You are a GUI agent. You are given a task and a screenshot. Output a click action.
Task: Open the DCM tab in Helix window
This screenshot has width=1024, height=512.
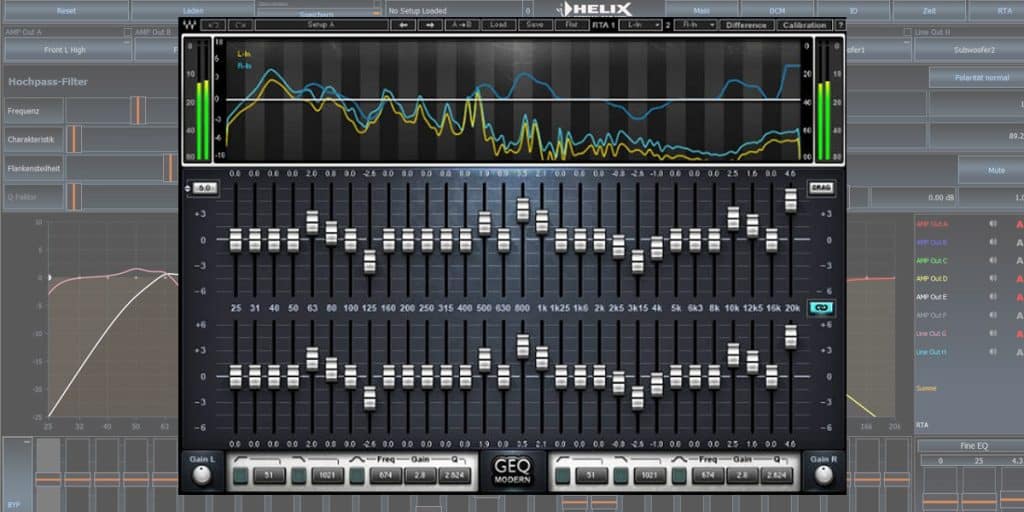[777, 10]
